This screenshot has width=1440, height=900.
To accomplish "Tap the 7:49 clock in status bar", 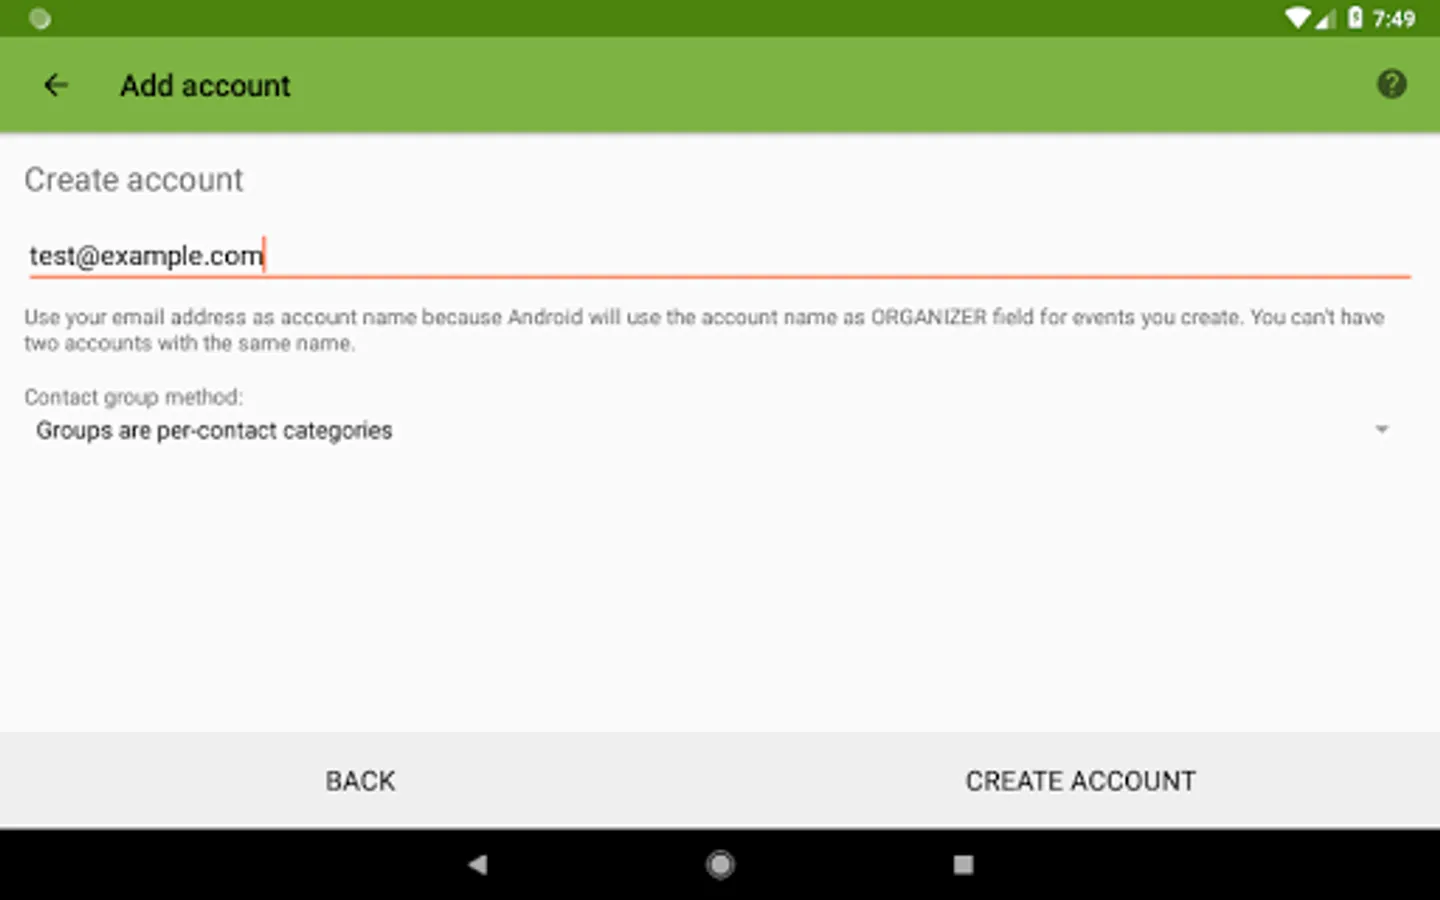I will point(1394,19).
